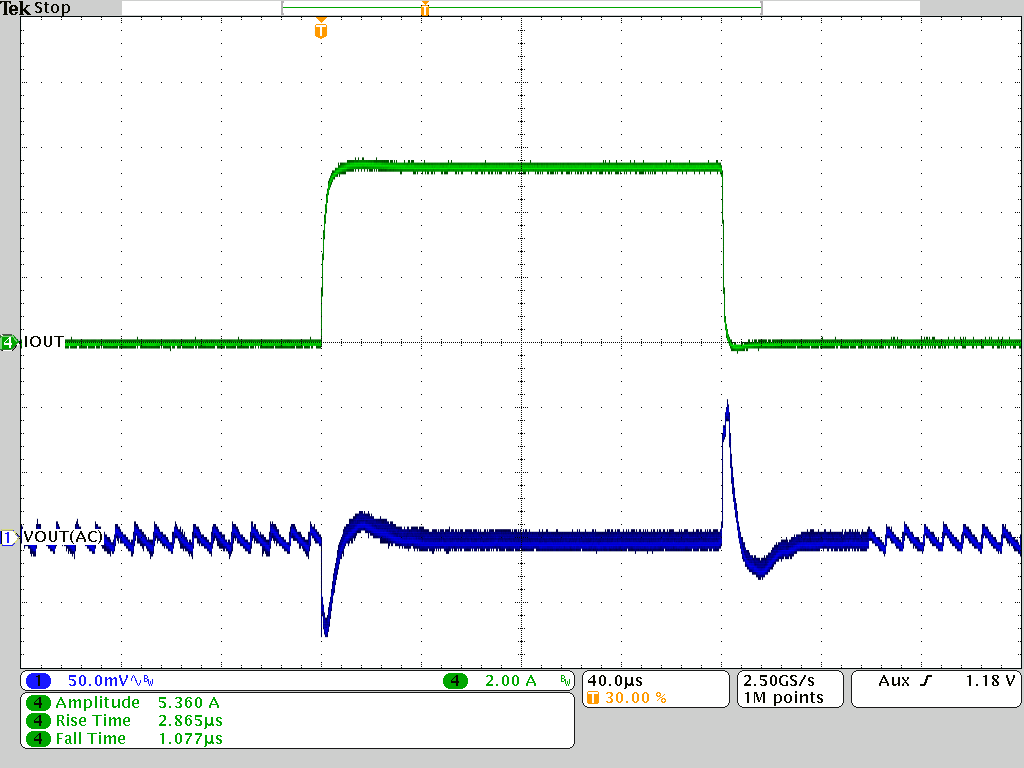This screenshot has height=768, width=1024.
Task: Click the AC coupling icon beside 50.0mV
Action: point(133,679)
